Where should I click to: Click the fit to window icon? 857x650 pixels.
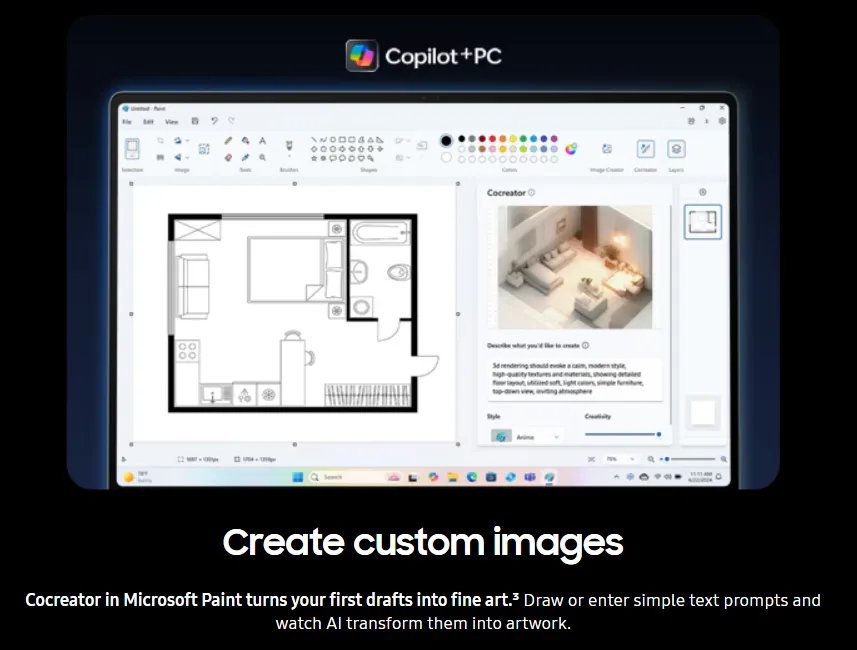pos(591,459)
